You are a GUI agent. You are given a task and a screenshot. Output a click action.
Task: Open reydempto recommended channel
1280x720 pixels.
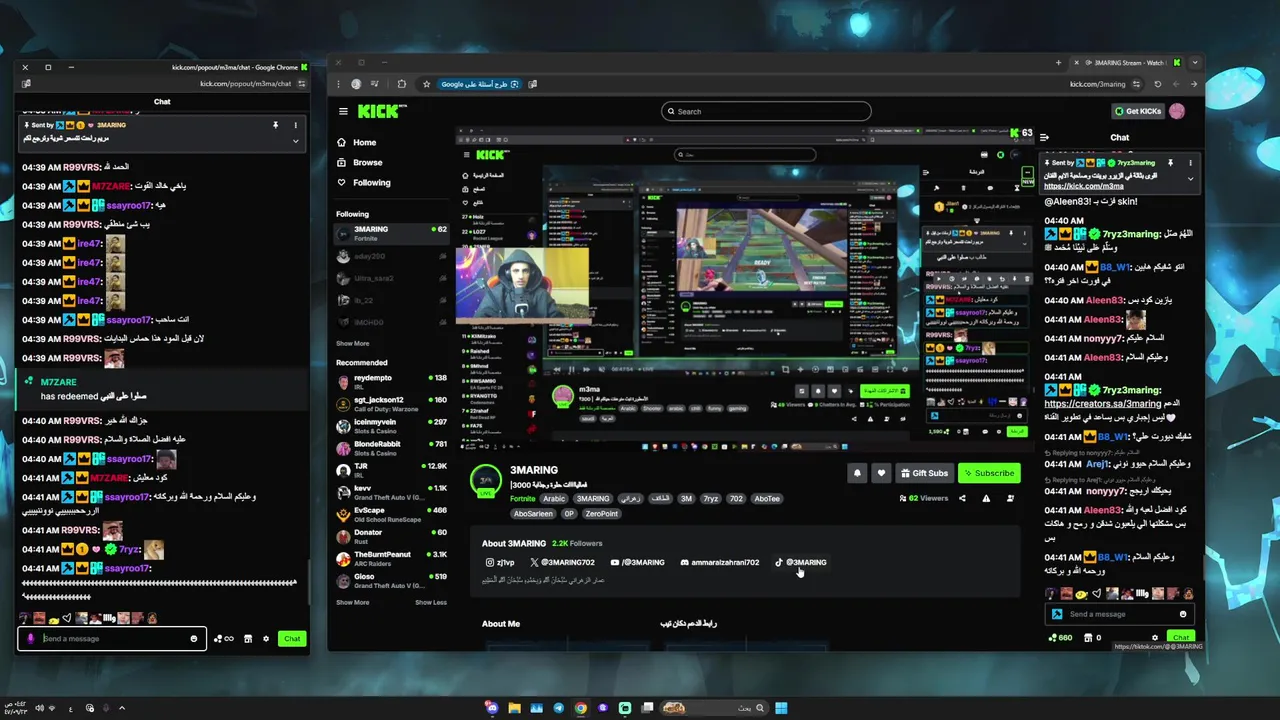pos(391,382)
